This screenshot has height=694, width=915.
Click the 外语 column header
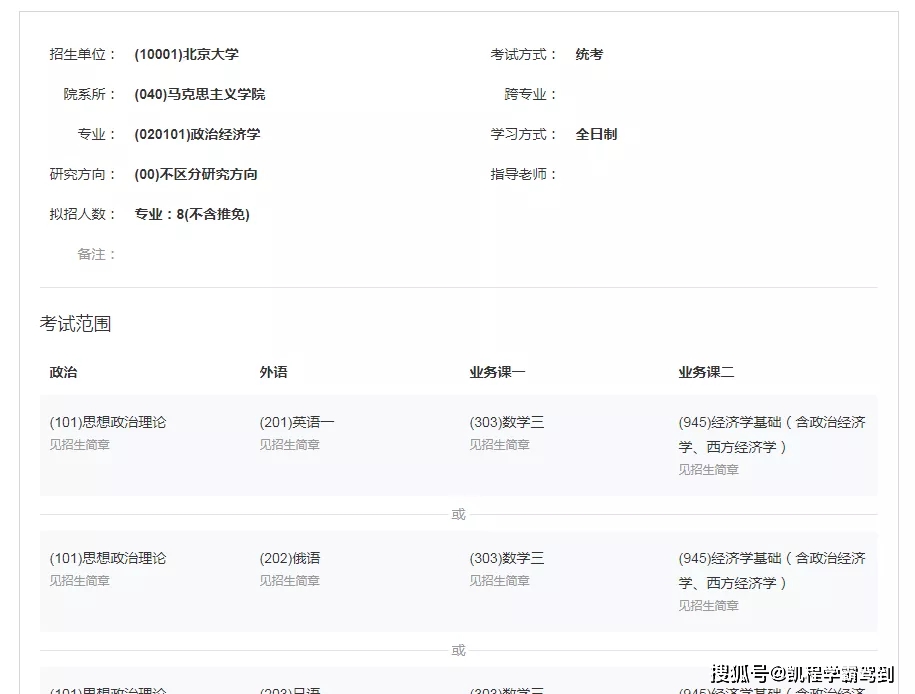pos(273,372)
